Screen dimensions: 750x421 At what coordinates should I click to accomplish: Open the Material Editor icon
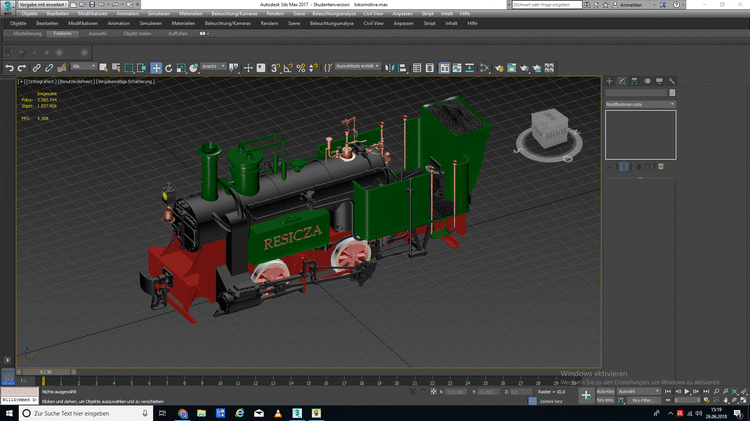click(x=485, y=68)
